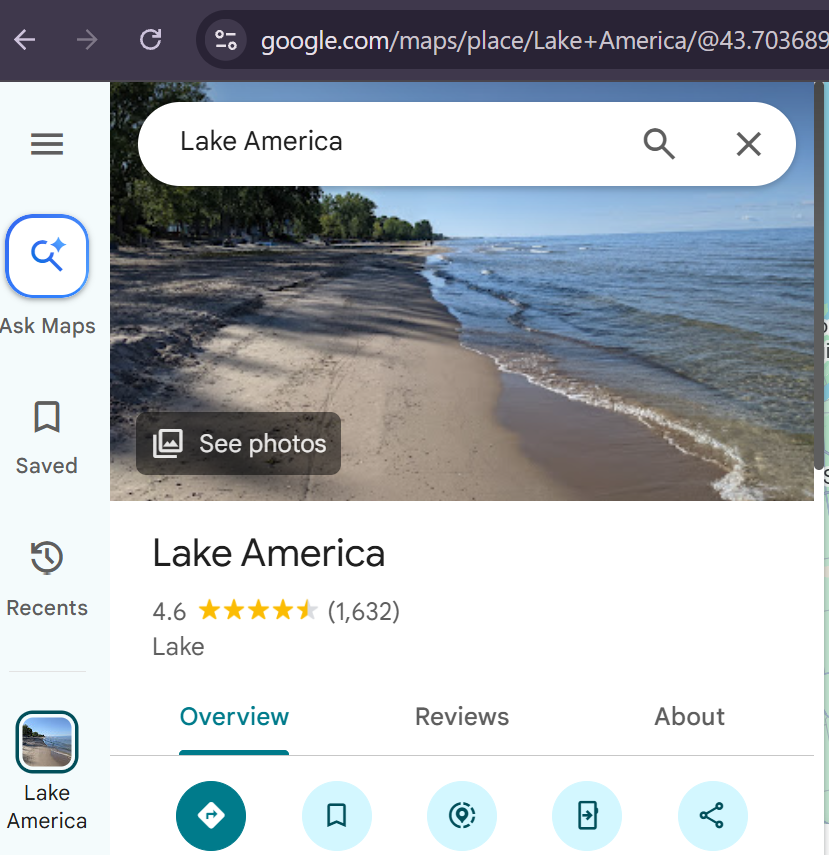This screenshot has width=829, height=855.
Task: Open site information icon in address bar
Action: pyautogui.click(x=225, y=40)
